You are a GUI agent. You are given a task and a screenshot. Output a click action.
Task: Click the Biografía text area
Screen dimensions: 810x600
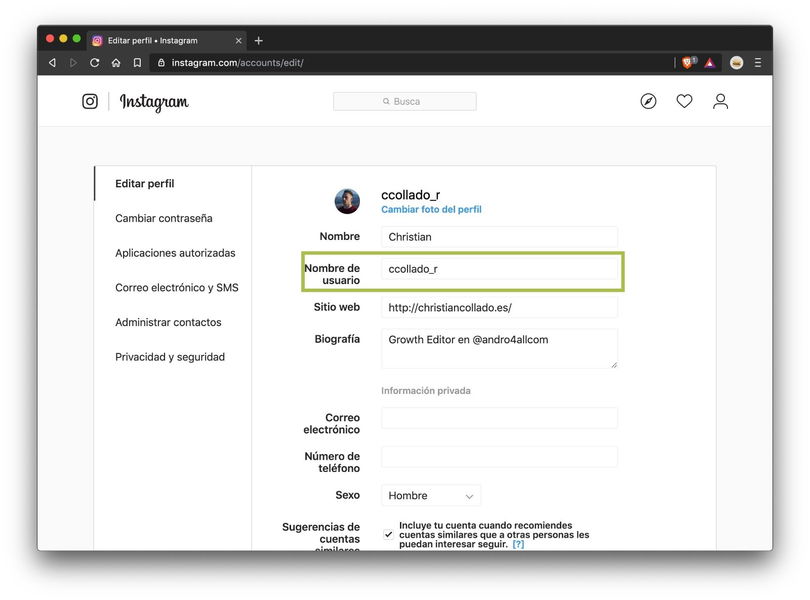(500, 348)
